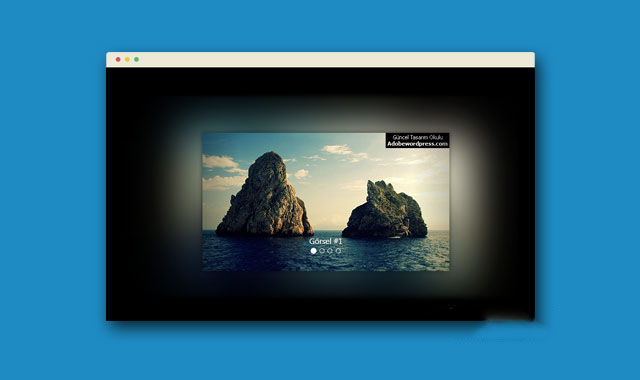Click the green maximize dot

point(137,59)
